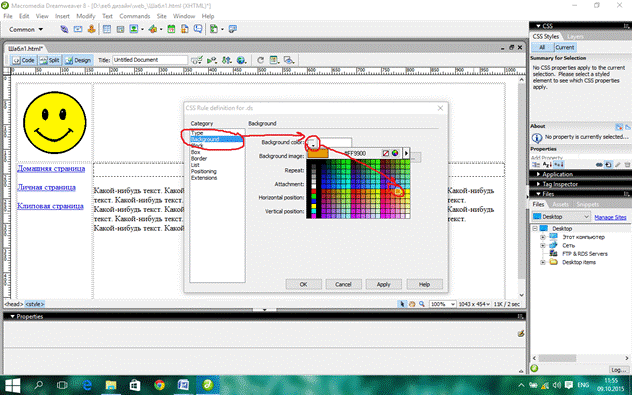Switch to Code view

(23, 60)
